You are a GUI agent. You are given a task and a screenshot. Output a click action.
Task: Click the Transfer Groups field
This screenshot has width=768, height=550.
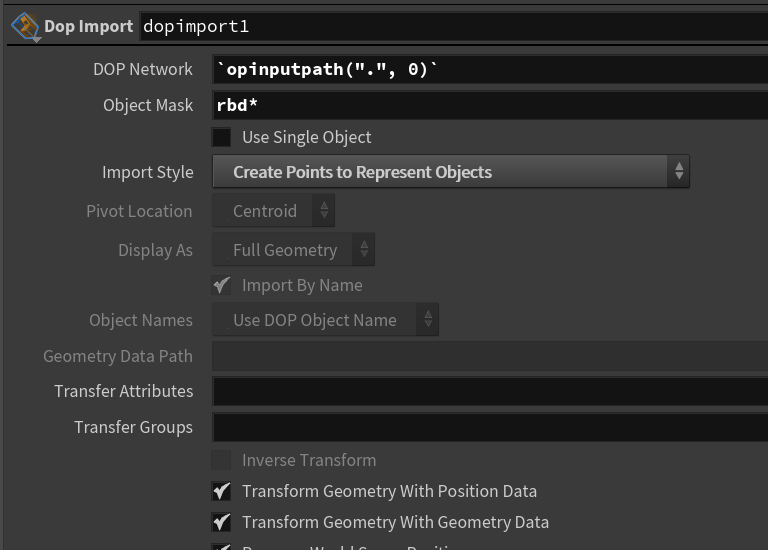[490, 427]
